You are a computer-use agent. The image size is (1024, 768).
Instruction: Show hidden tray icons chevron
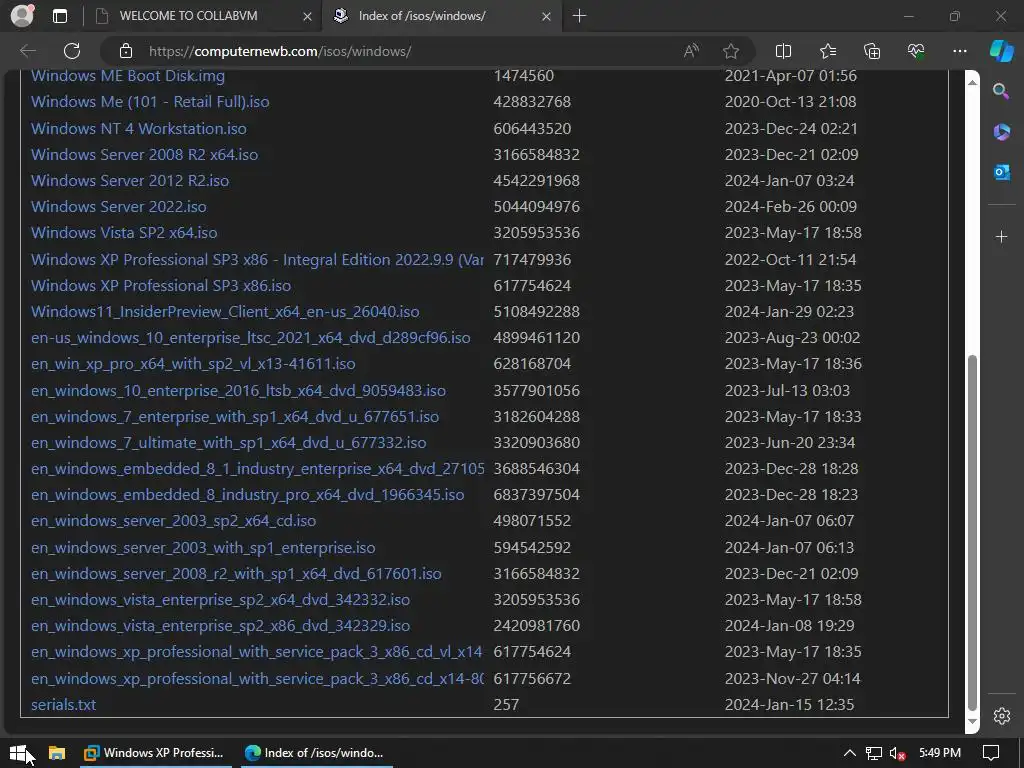coord(849,753)
